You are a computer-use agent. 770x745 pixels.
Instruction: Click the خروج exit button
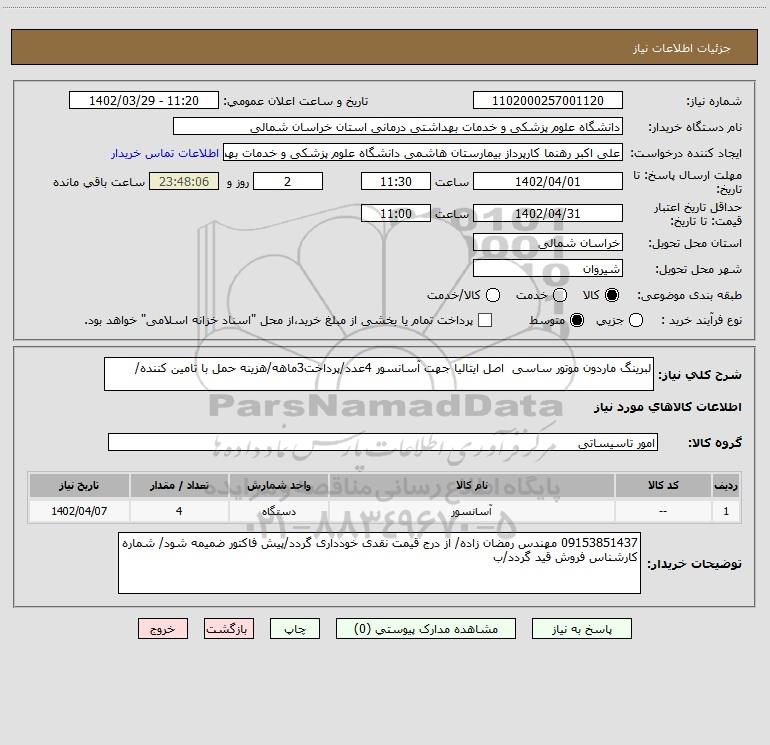[163, 629]
